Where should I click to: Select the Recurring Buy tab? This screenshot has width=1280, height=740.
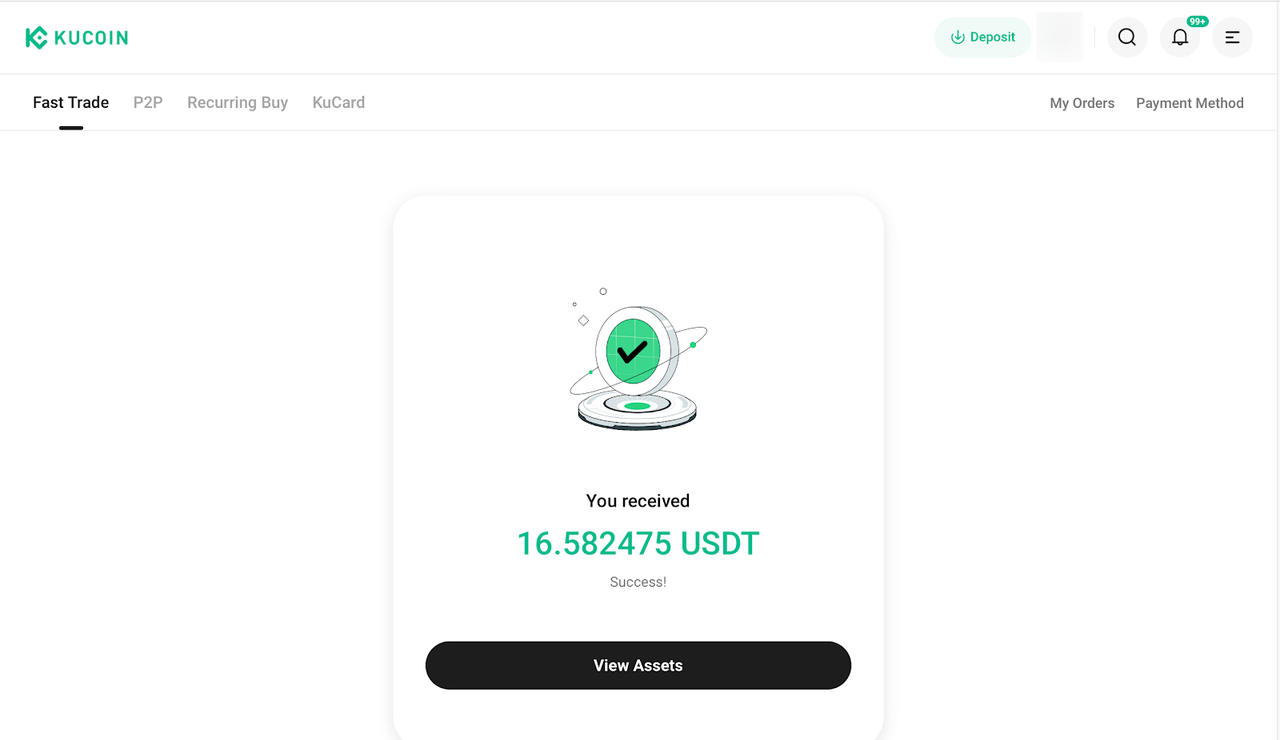pos(237,102)
